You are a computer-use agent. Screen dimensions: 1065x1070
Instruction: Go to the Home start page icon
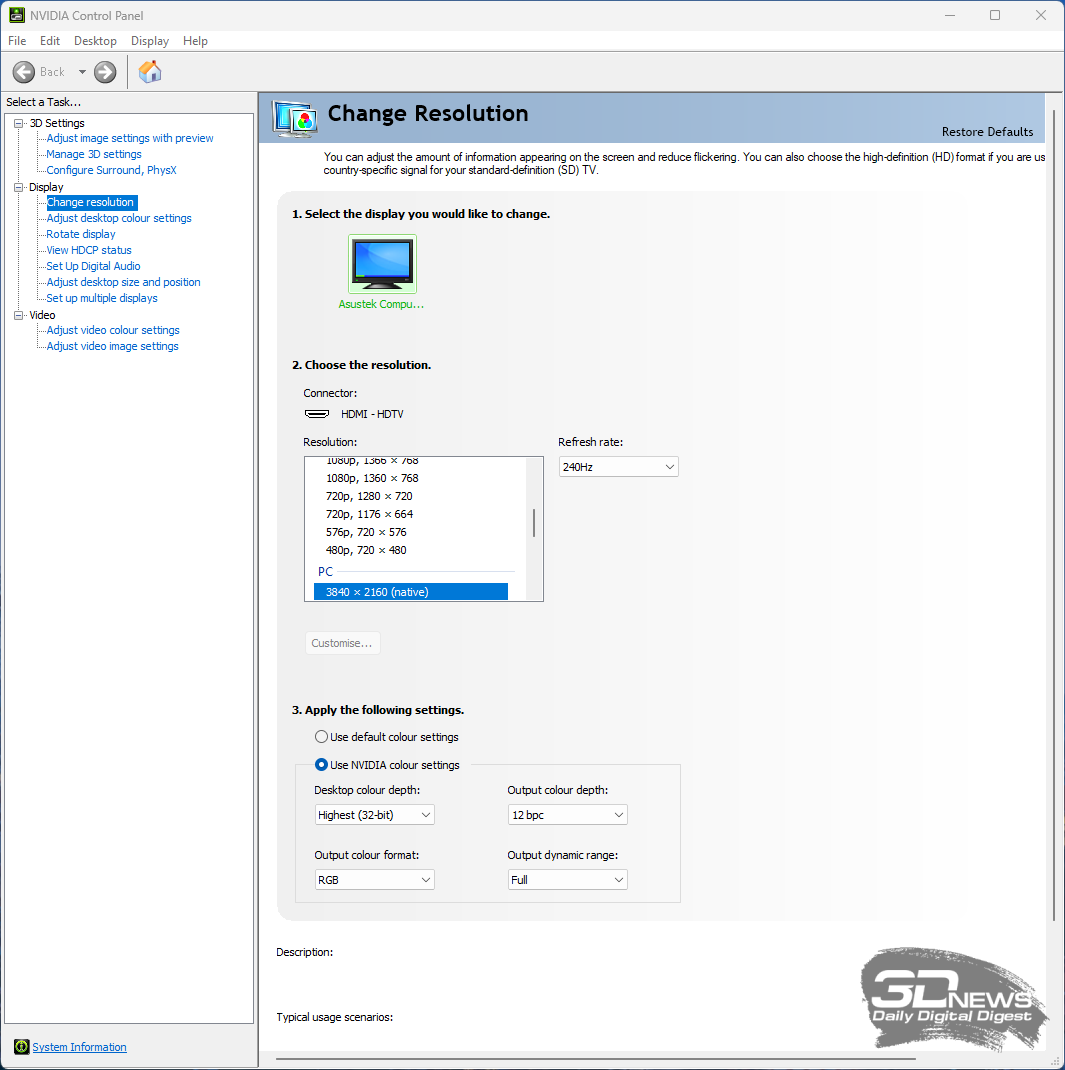[x=150, y=72]
